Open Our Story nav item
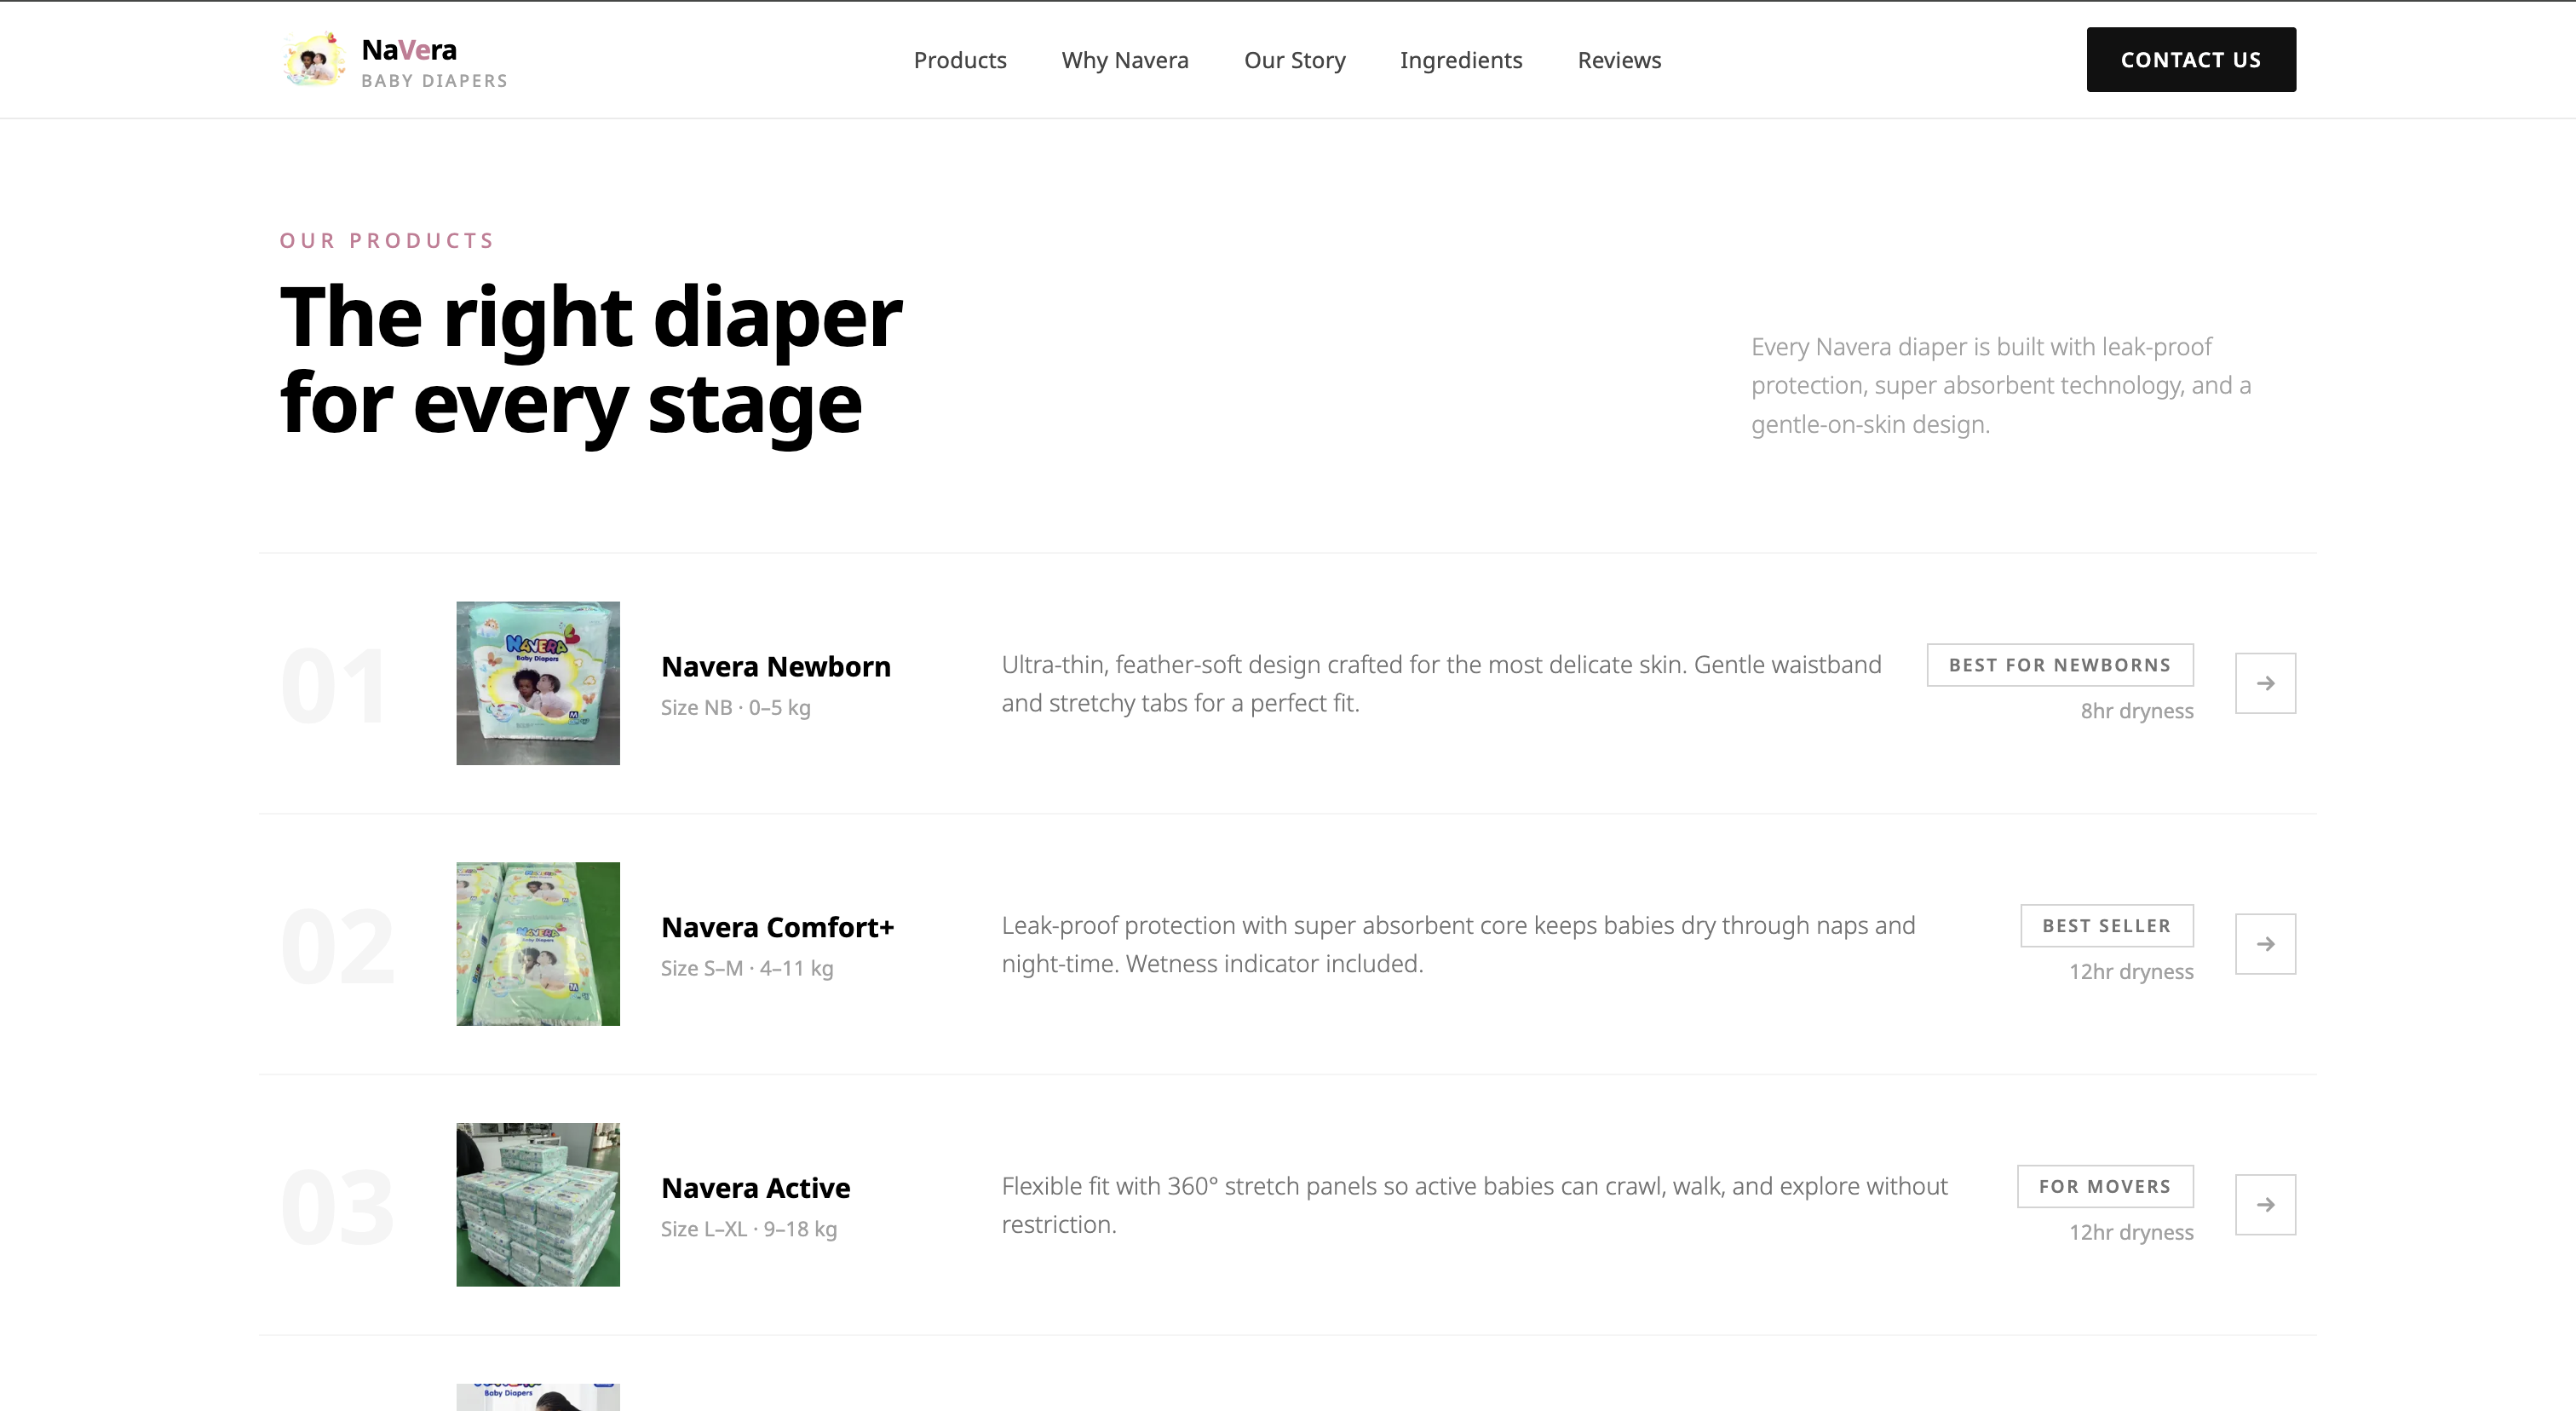This screenshot has height=1411, width=2576. click(x=1294, y=60)
